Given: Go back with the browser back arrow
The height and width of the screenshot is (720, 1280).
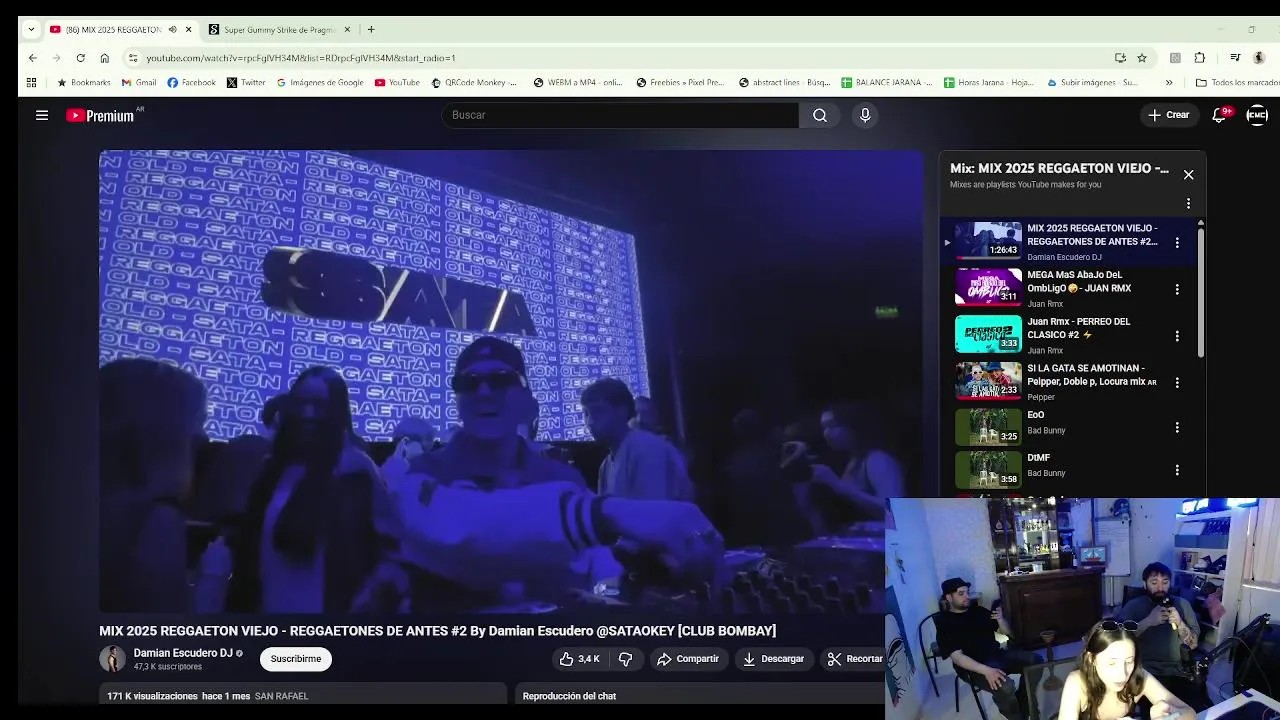Looking at the screenshot, I should (x=32, y=58).
